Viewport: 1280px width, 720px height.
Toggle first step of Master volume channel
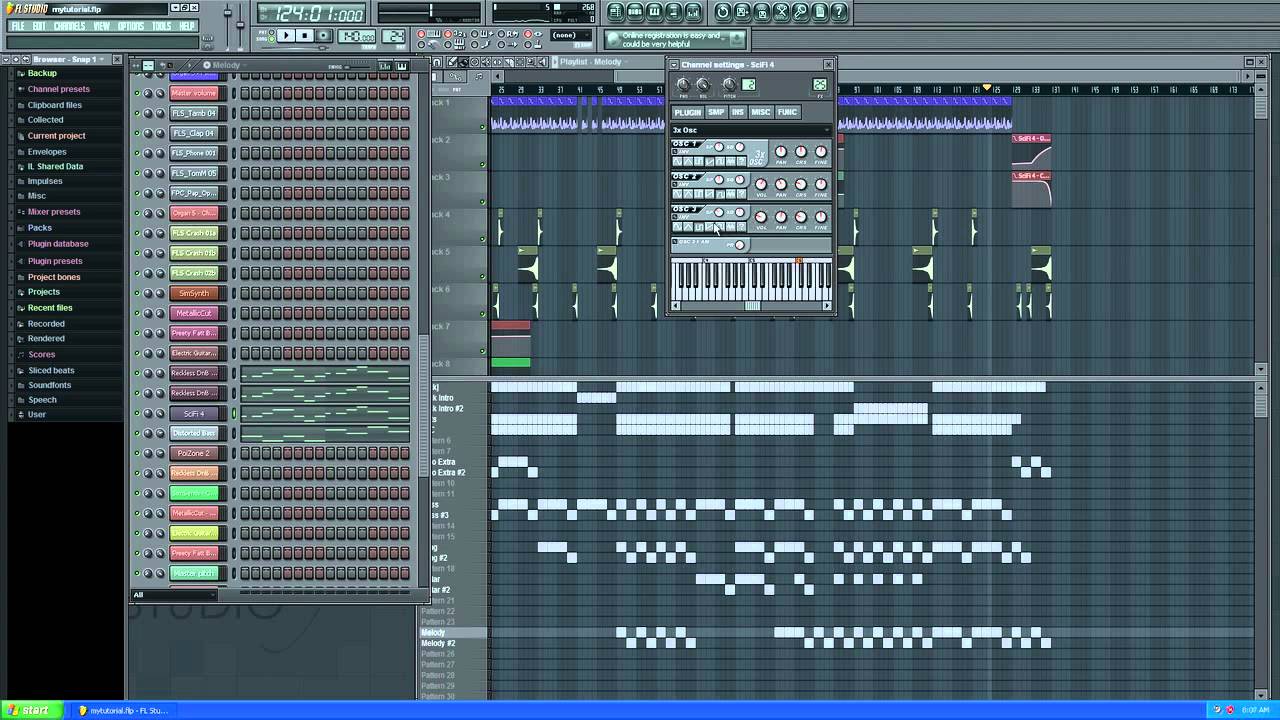pyautogui.click(x=245, y=93)
